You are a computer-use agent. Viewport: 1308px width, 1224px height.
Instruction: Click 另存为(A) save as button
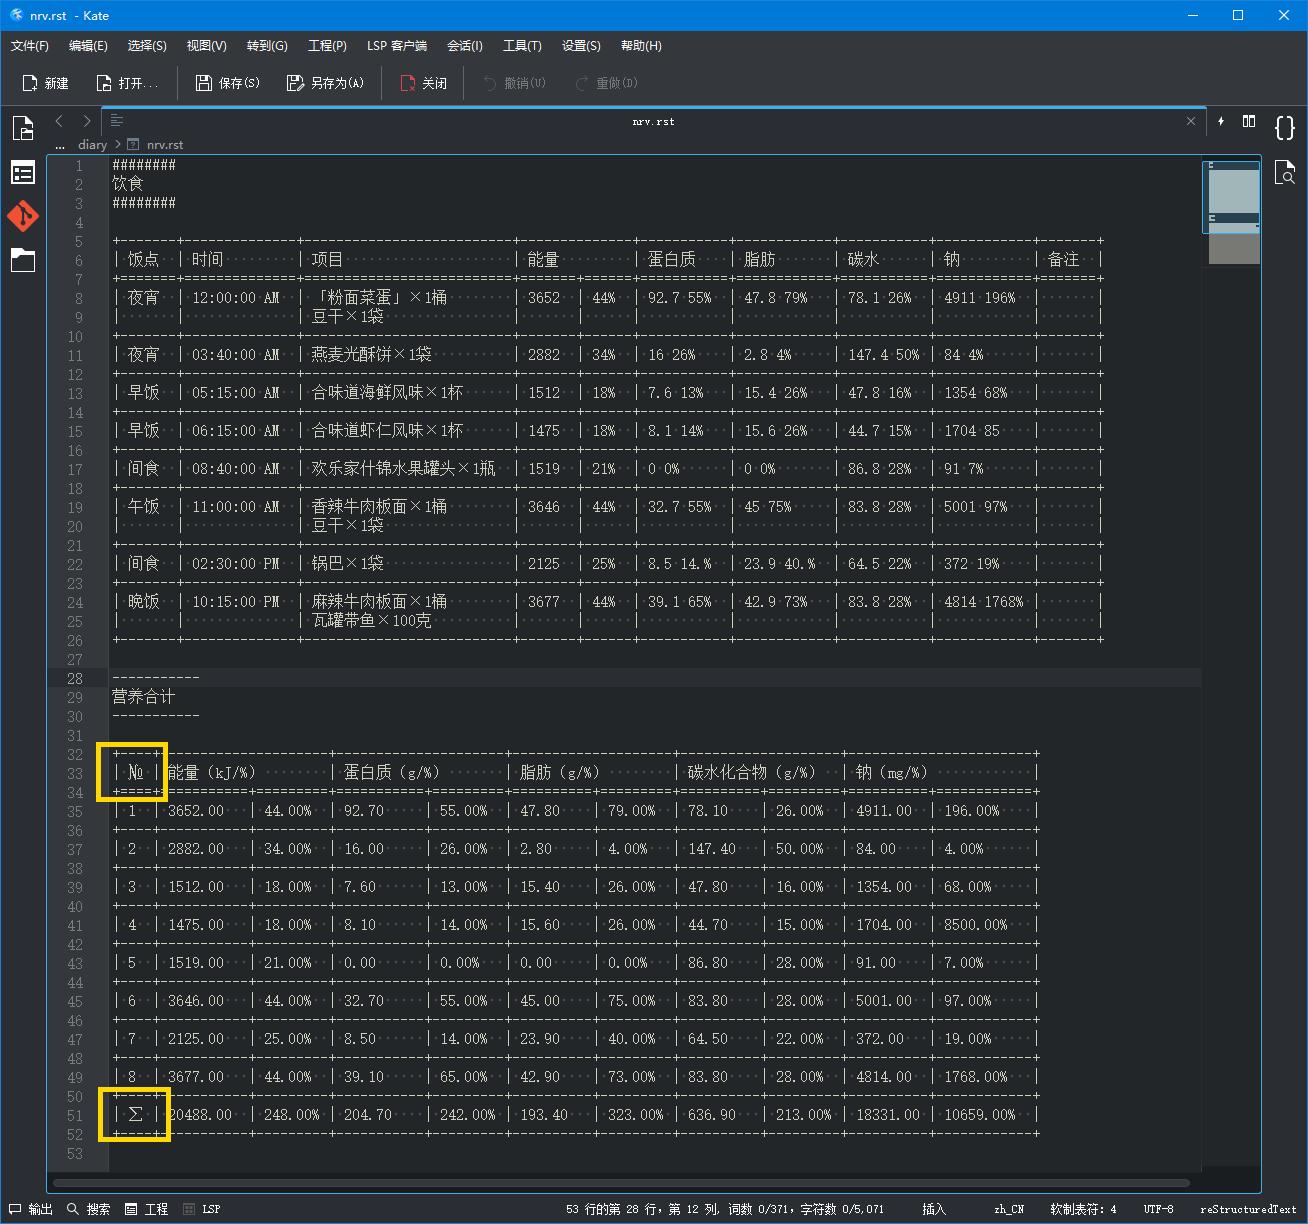pyautogui.click(x=325, y=83)
